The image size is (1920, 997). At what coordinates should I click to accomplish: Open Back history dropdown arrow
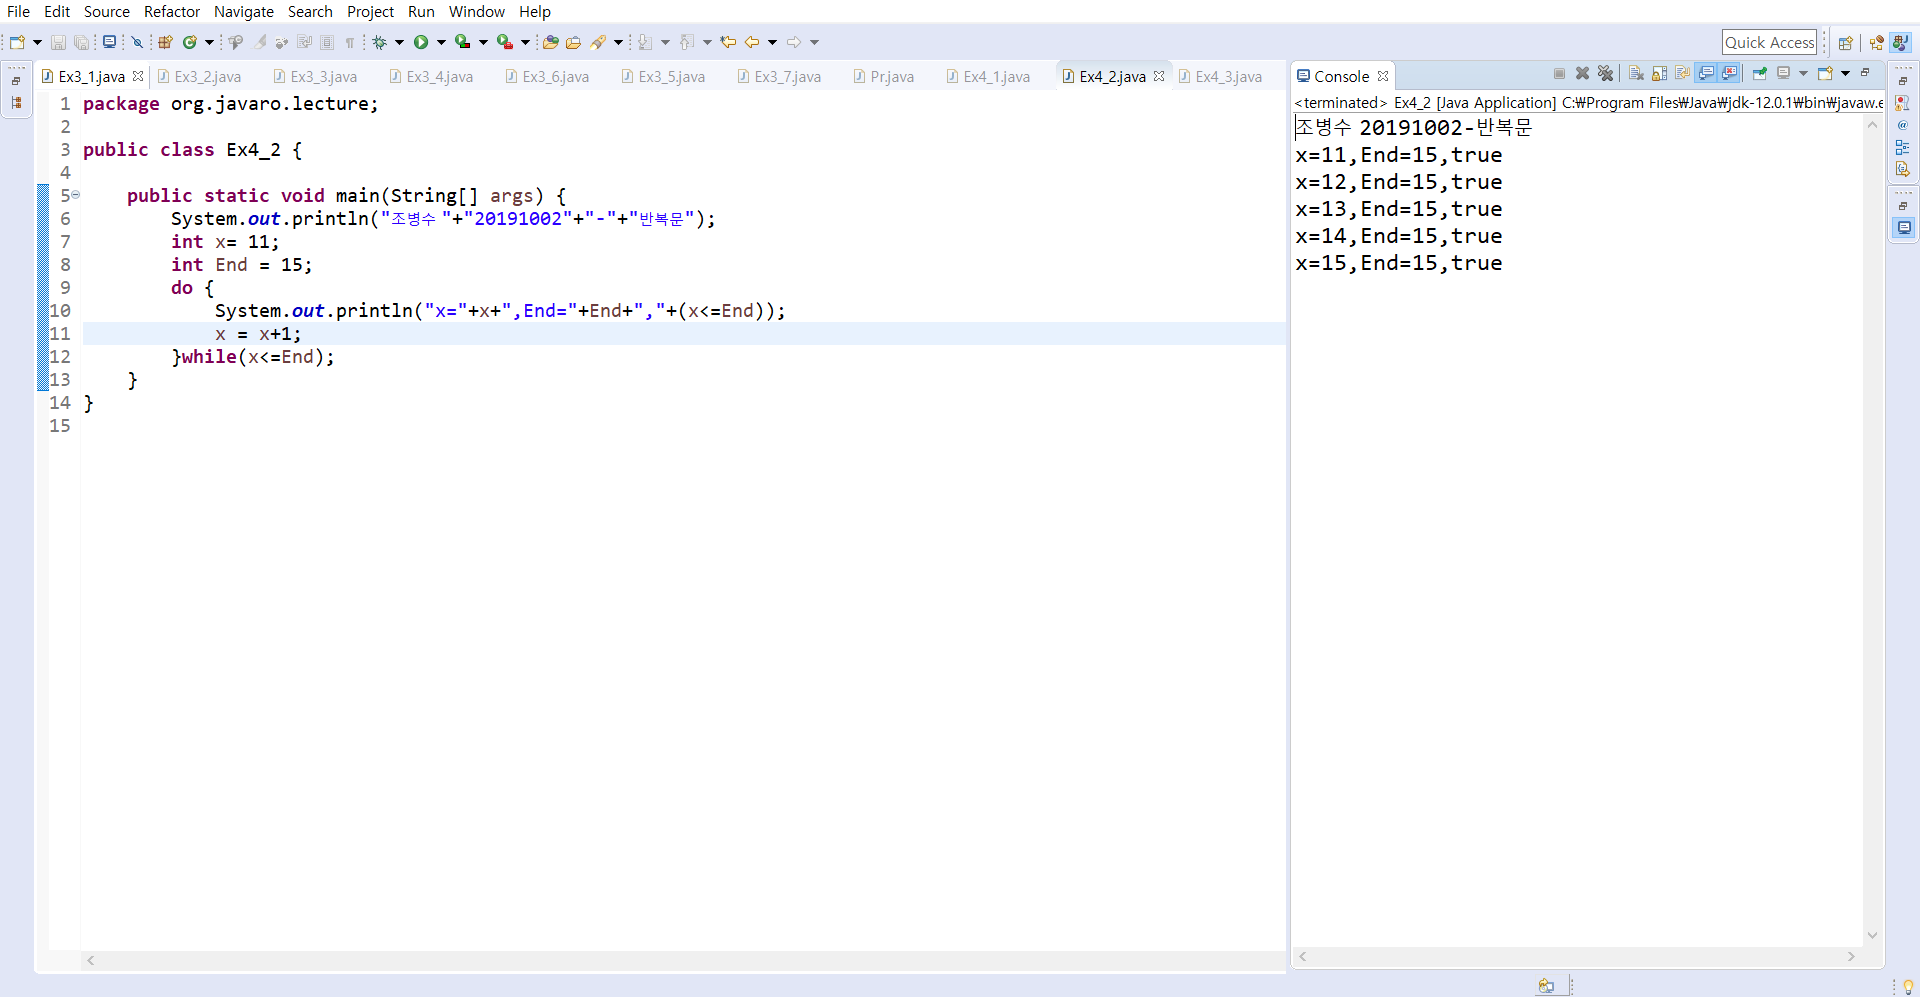[x=772, y=42]
